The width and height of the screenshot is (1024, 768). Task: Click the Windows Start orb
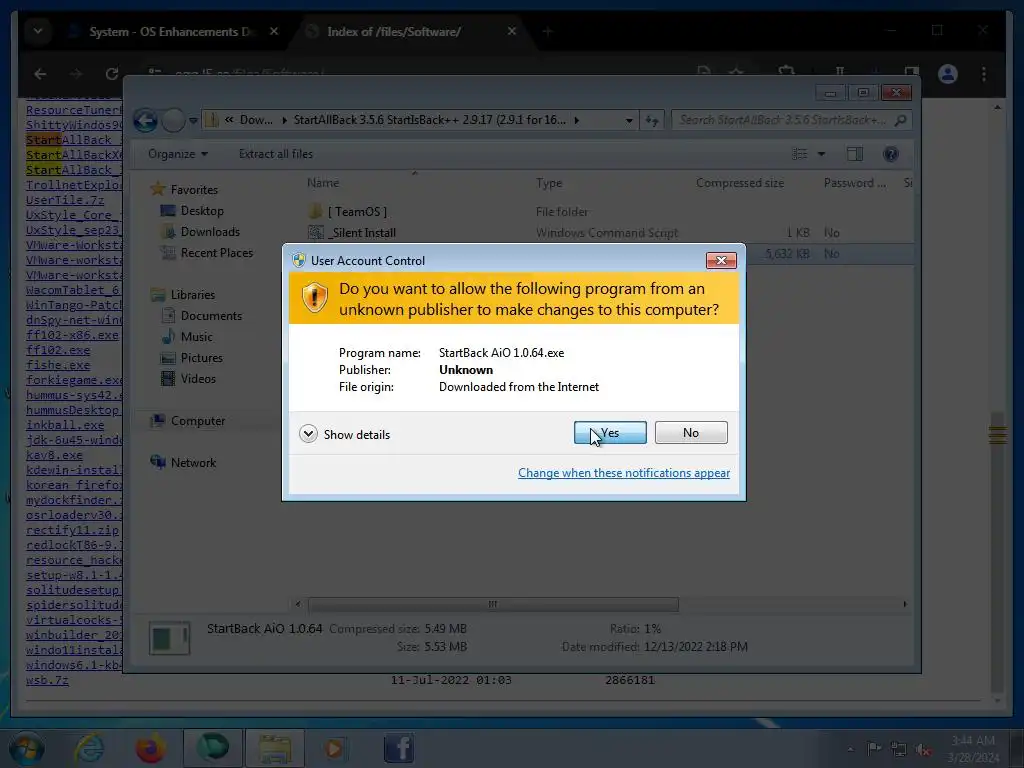pos(26,748)
